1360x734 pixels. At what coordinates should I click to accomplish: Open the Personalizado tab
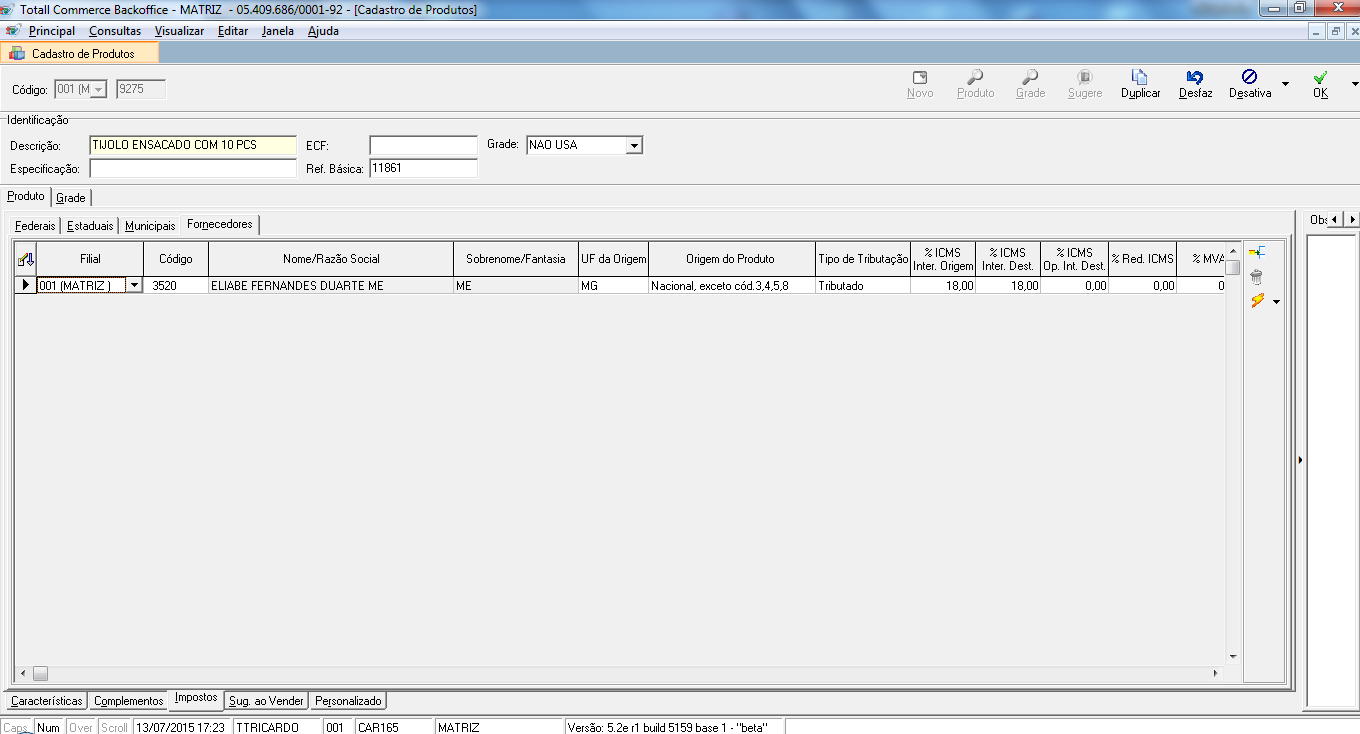(347, 701)
